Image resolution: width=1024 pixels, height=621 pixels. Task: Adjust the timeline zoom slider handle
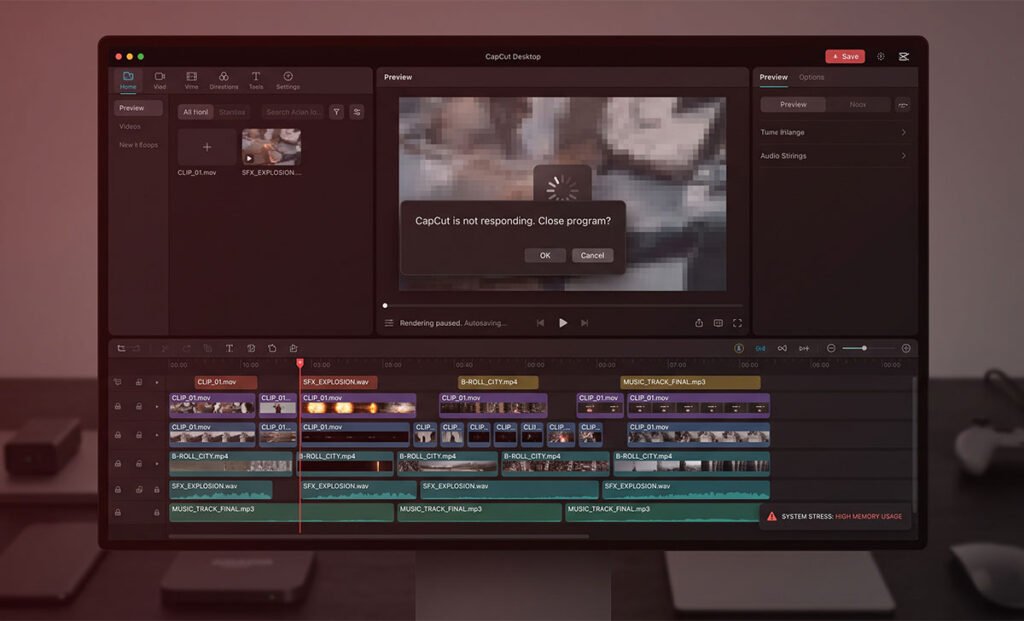tap(864, 349)
